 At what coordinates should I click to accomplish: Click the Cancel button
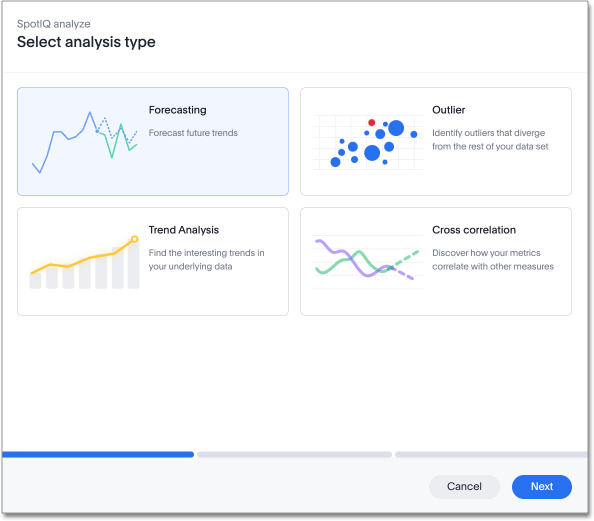pos(464,487)
